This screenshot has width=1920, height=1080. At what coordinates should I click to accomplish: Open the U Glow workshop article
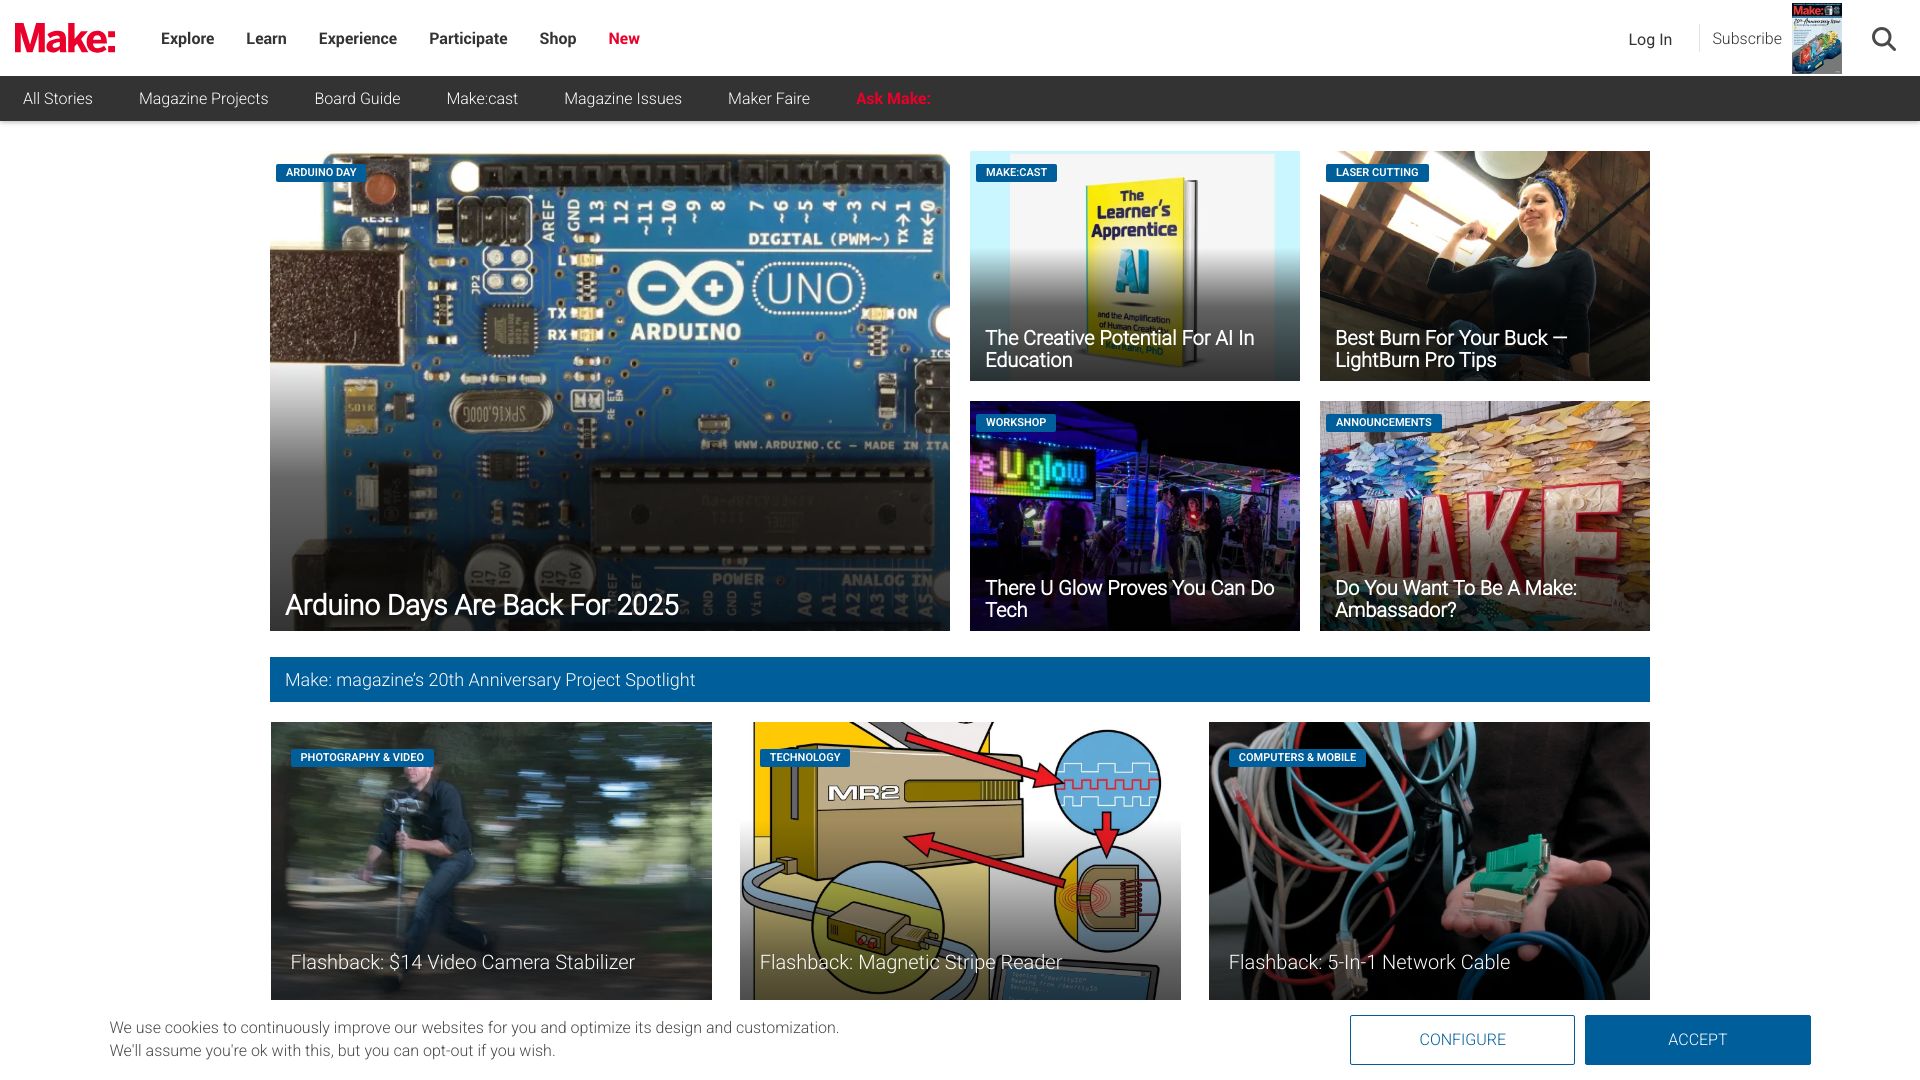(x=1134, y=515)
